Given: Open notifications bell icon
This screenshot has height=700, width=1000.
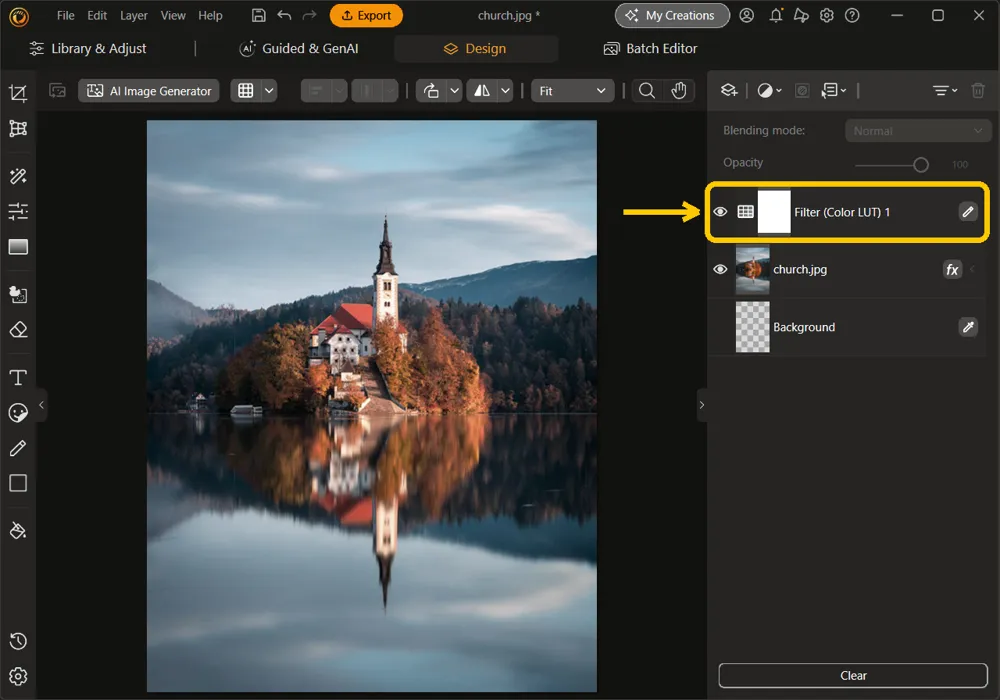Looking at the screenshot, I should click(776, 15).
